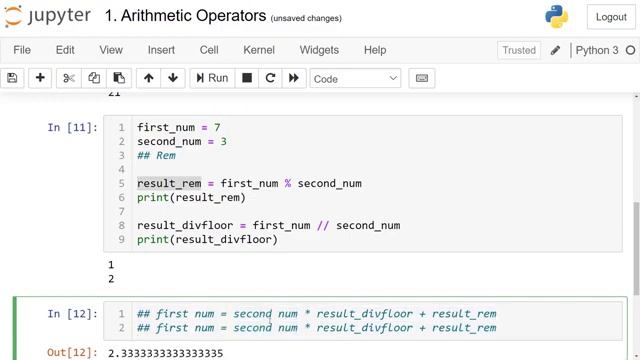The image size is (640, 360).
Task: Open the View menu
Action: pos(111,50)
